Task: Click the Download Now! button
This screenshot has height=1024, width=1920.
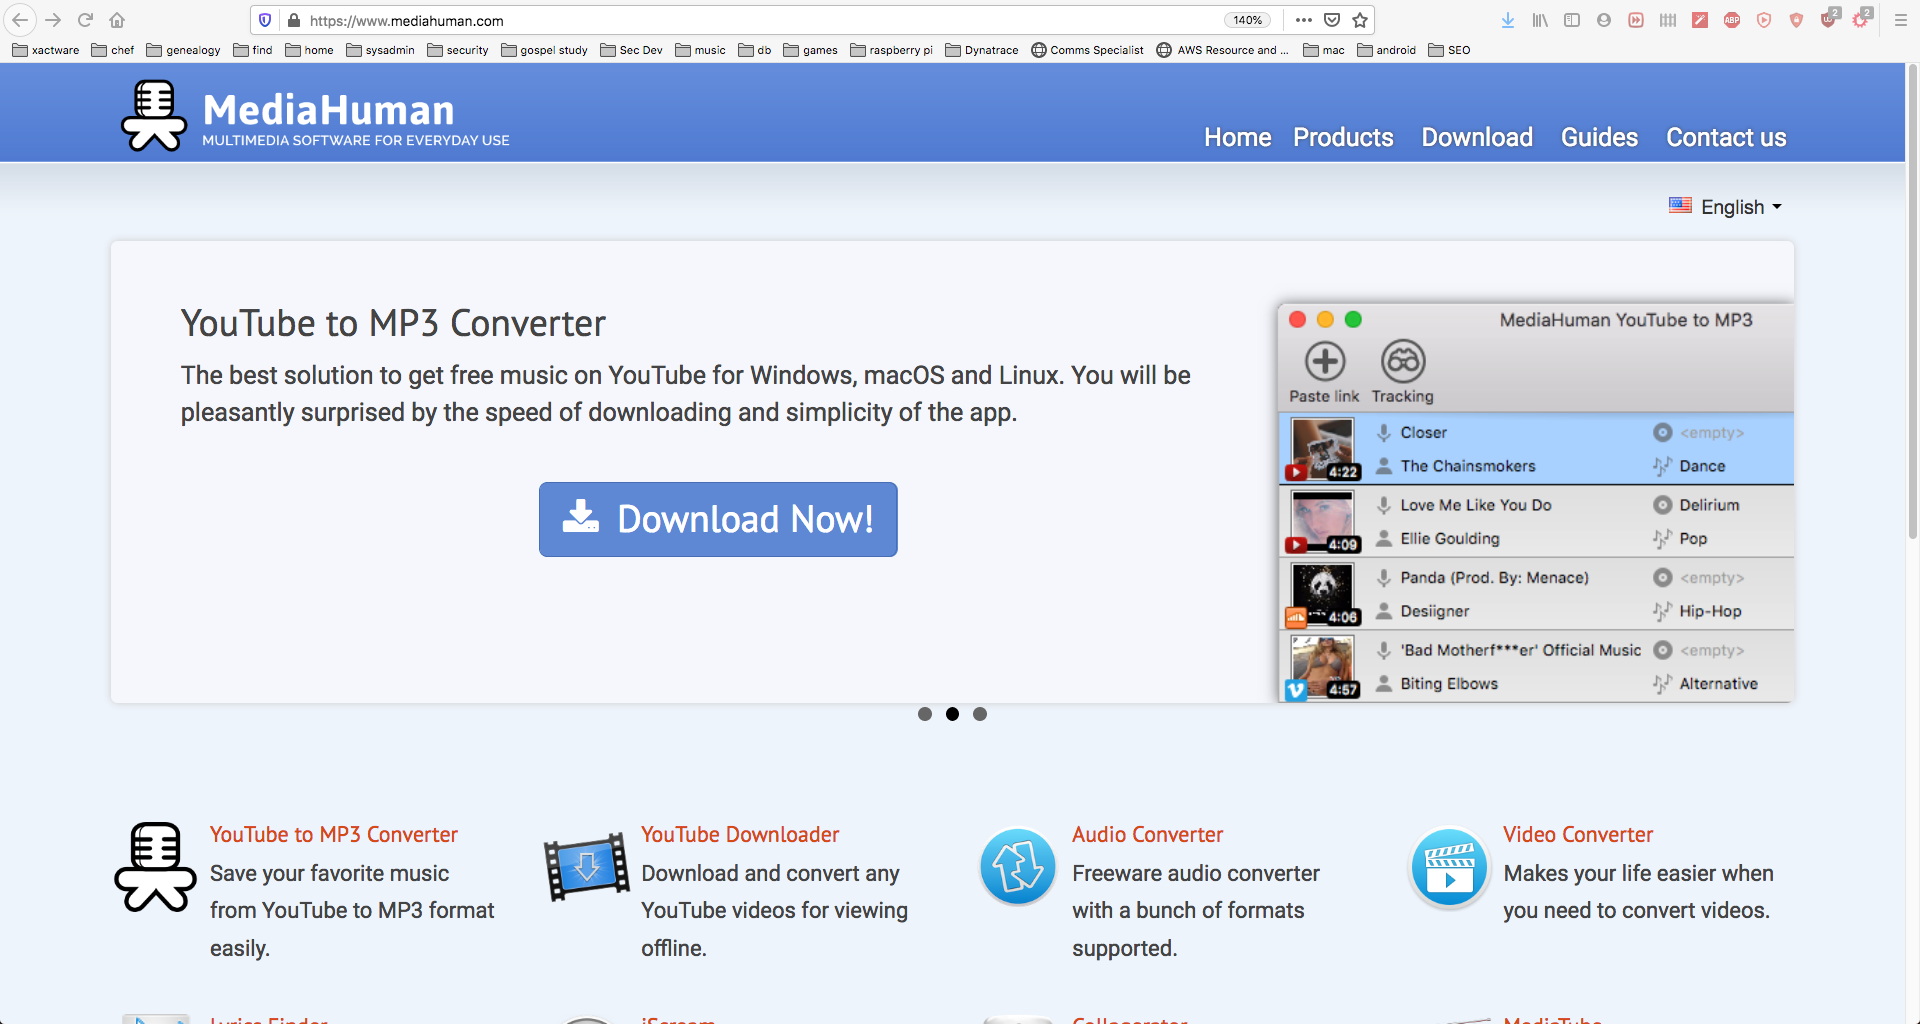Action: pyautogui.click(x=718, y=519)
